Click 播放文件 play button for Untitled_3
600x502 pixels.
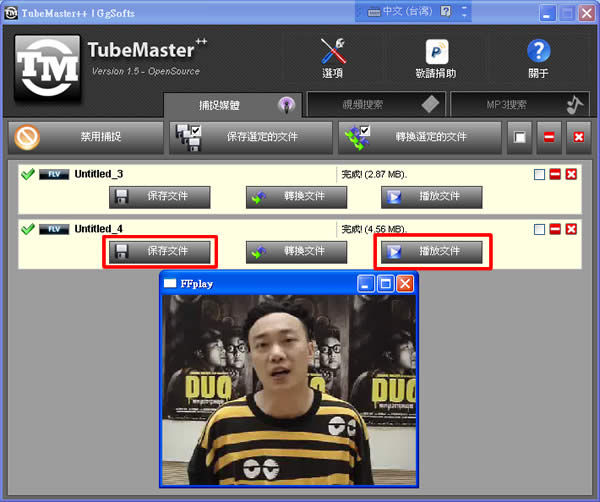tap(432, 197)
